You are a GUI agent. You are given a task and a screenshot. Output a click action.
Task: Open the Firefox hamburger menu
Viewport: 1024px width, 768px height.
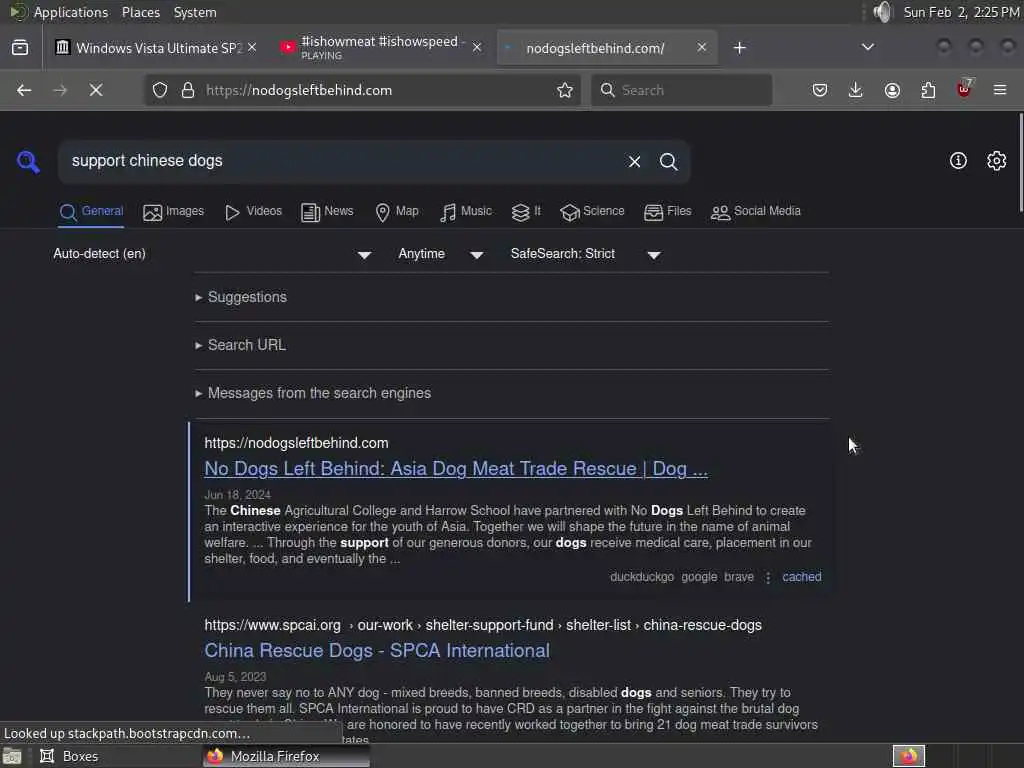click(x=1000, y=90)
